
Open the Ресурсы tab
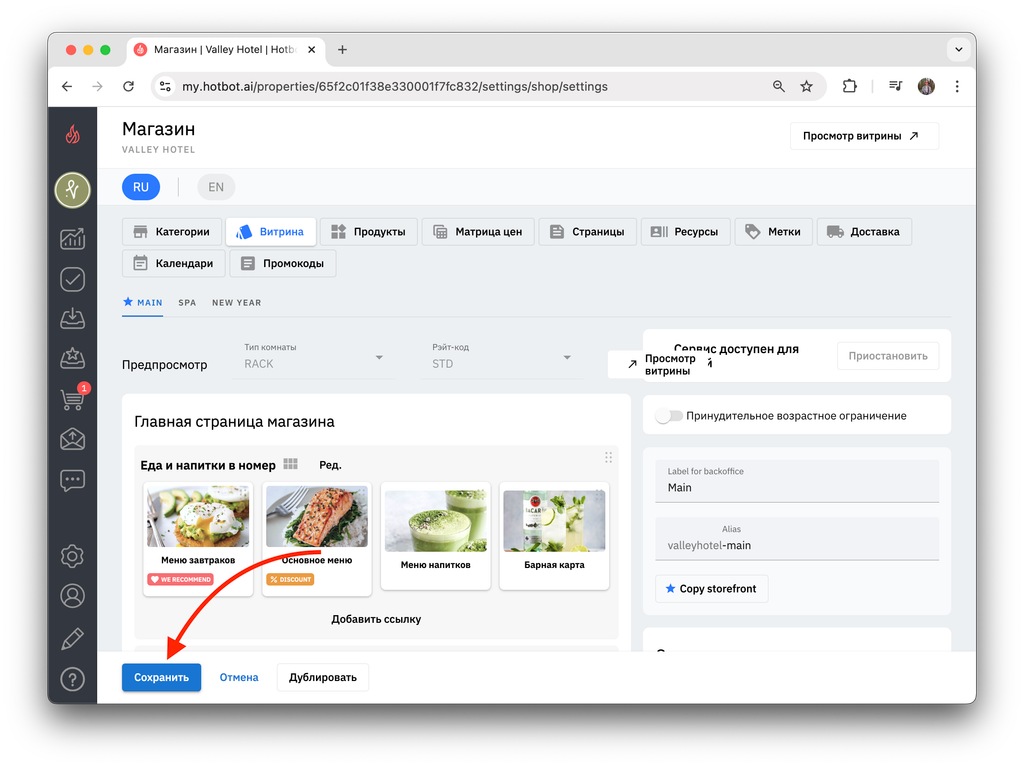(x=685, y=231)
